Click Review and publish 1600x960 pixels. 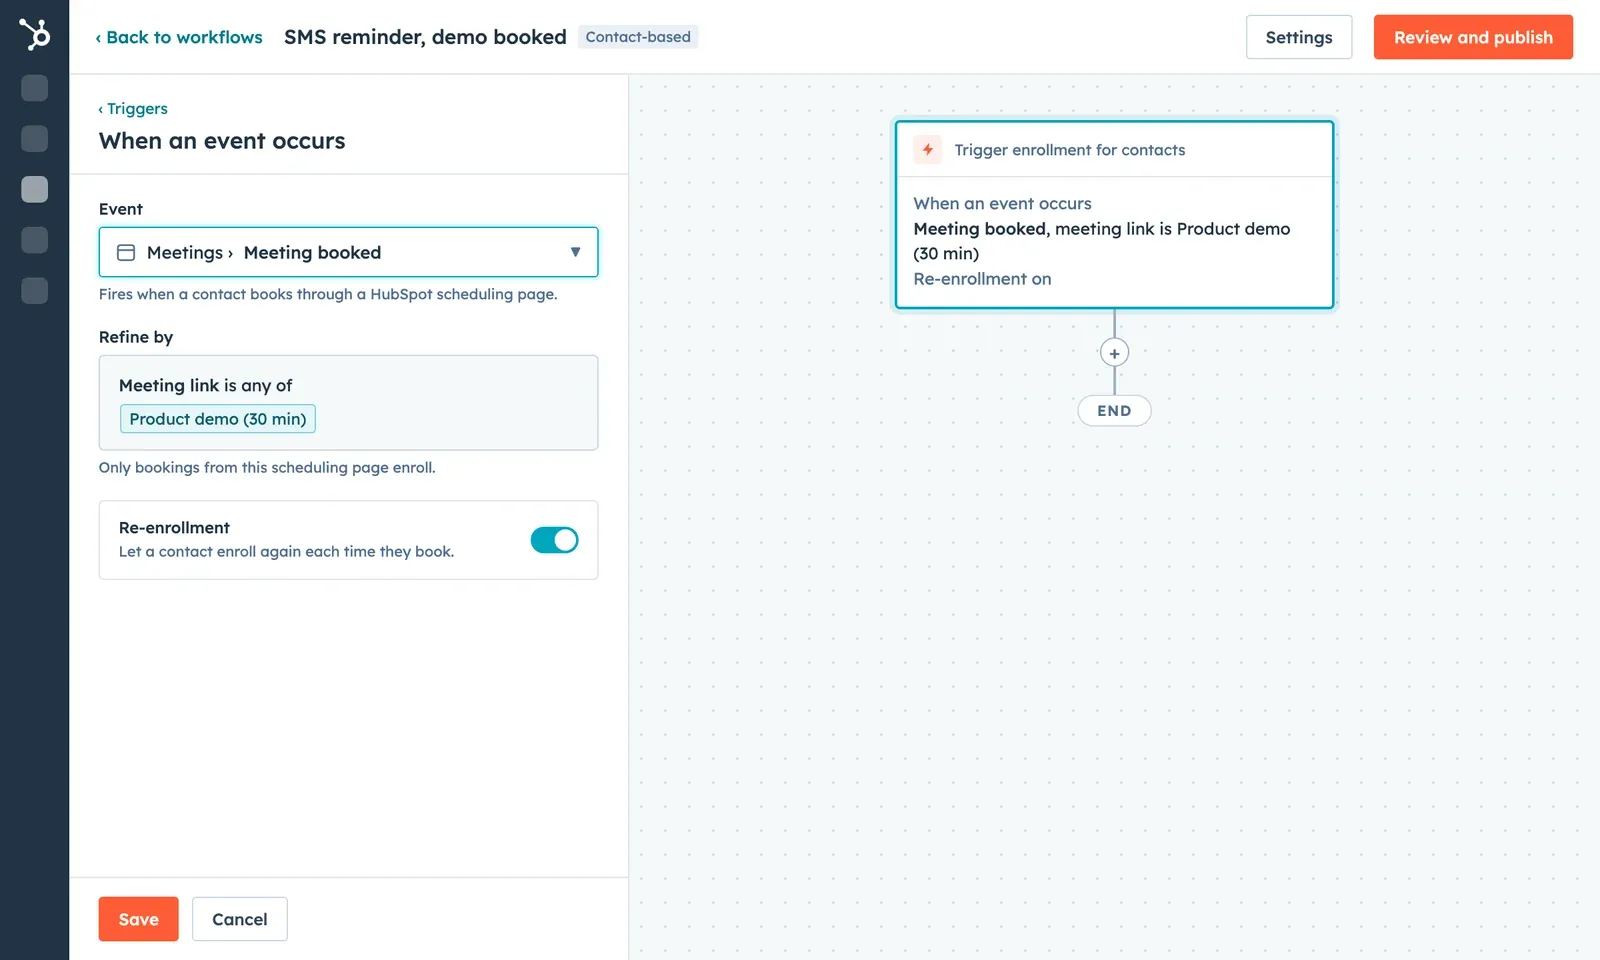tap(1473, 37)
